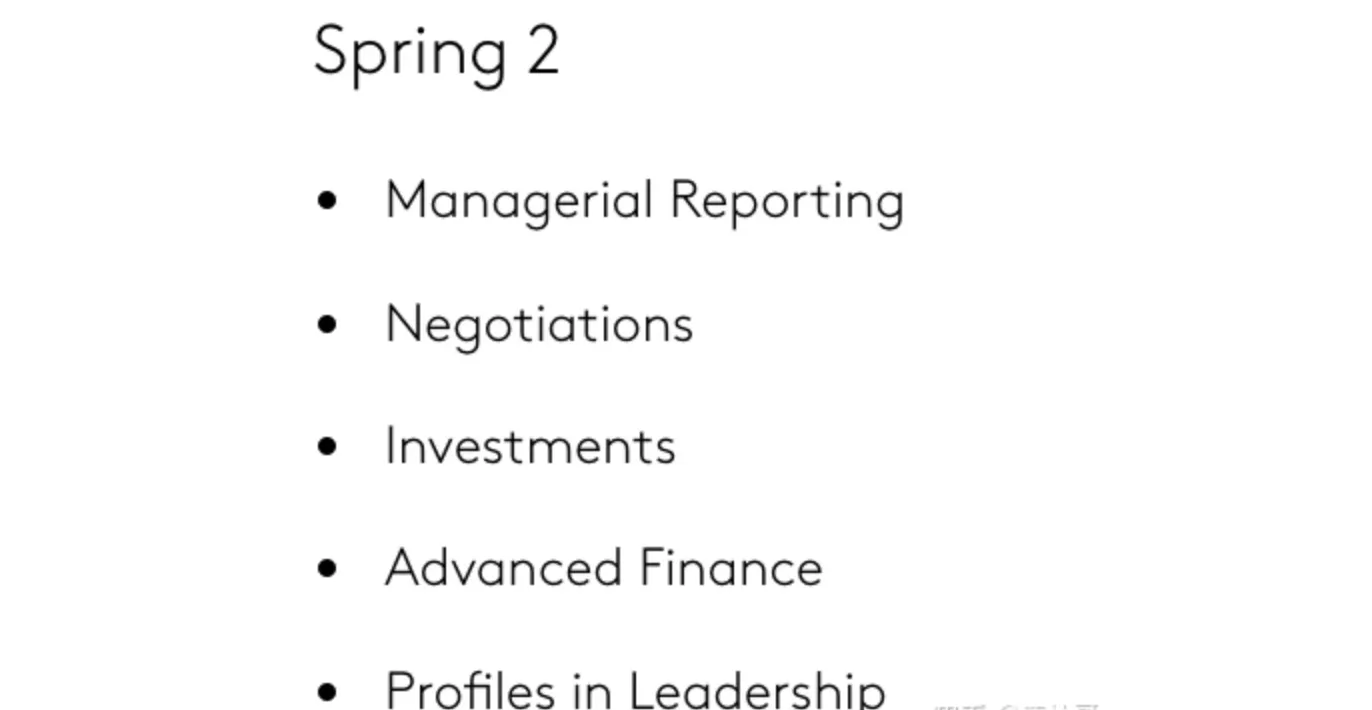The image size is (1372, 710).
Task: Click the capital N in Negotiations
Action: click(401, 324)
